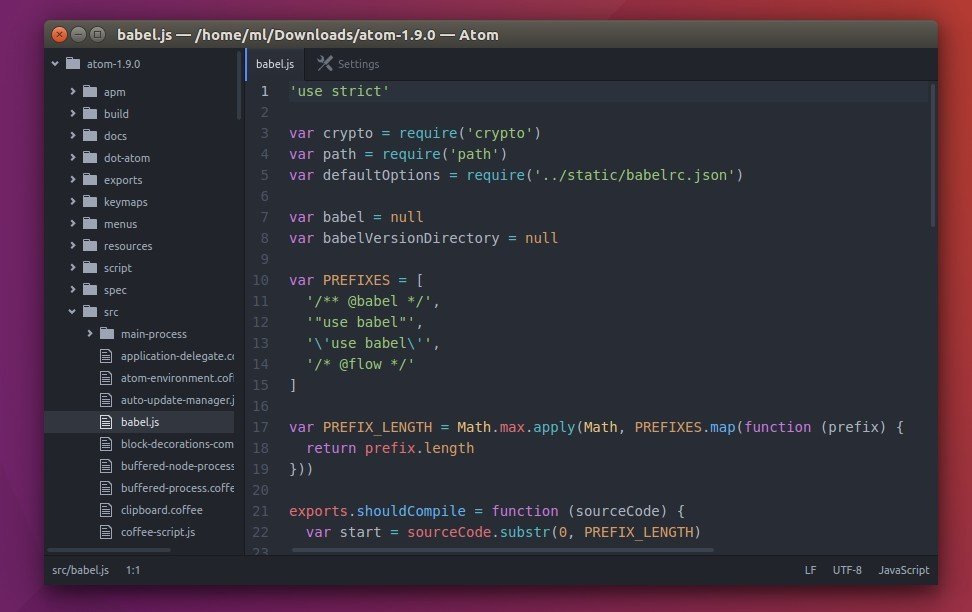Click the folder icon next to keymaps
Screen dimensions: 972x612
click(x=90, y=201)
